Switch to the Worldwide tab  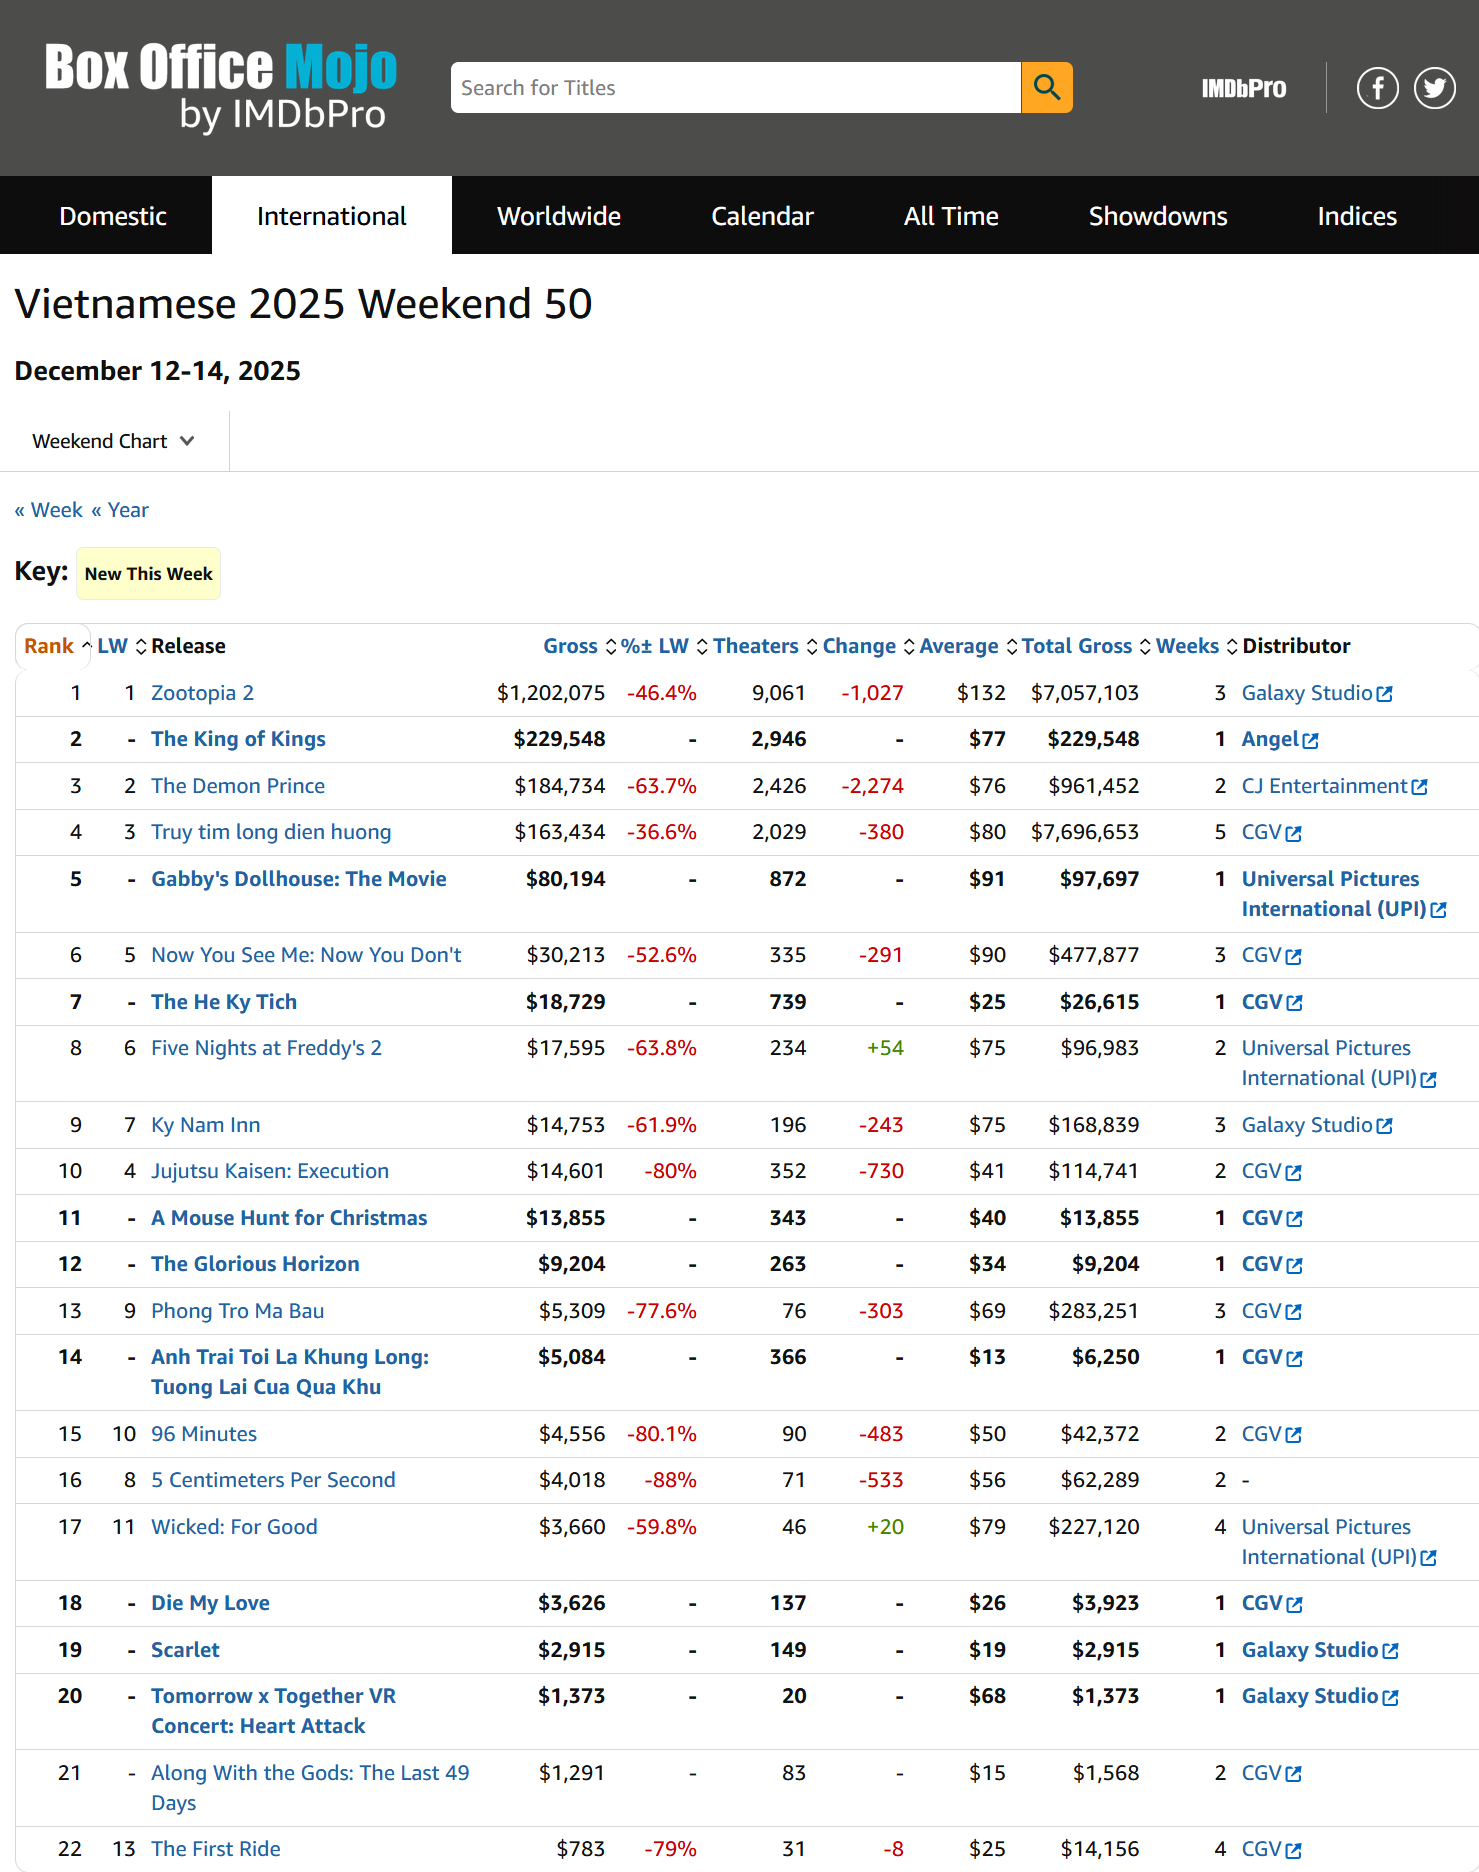point(559,216)
